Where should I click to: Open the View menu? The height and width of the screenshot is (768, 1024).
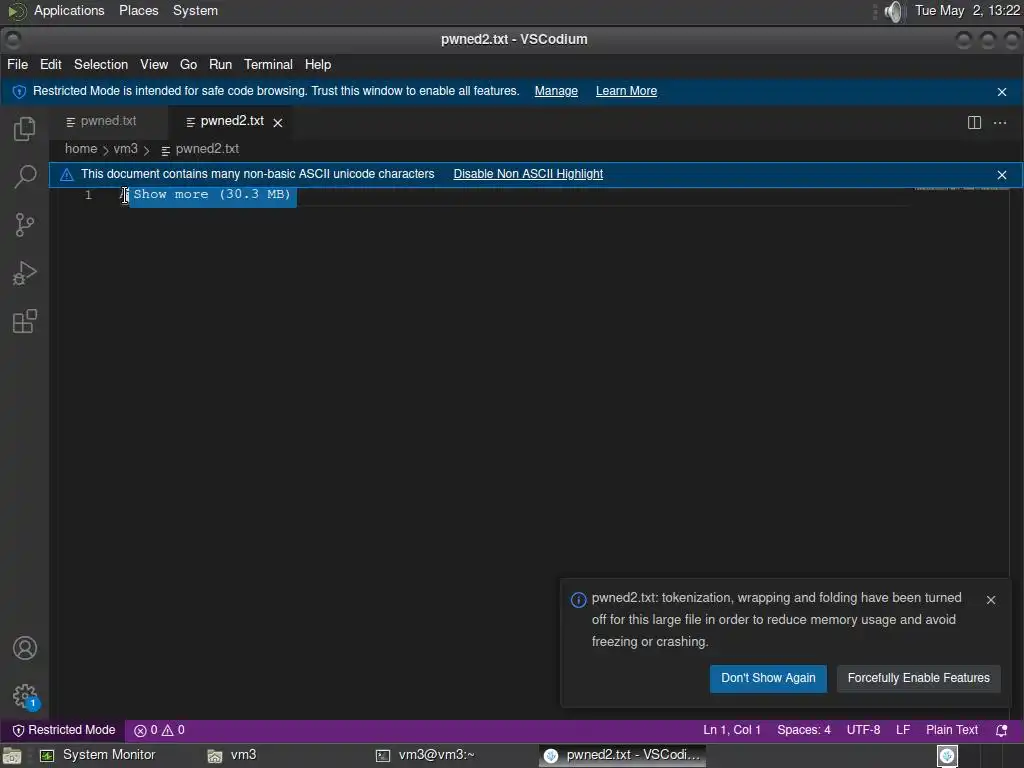tap(154, 65)
